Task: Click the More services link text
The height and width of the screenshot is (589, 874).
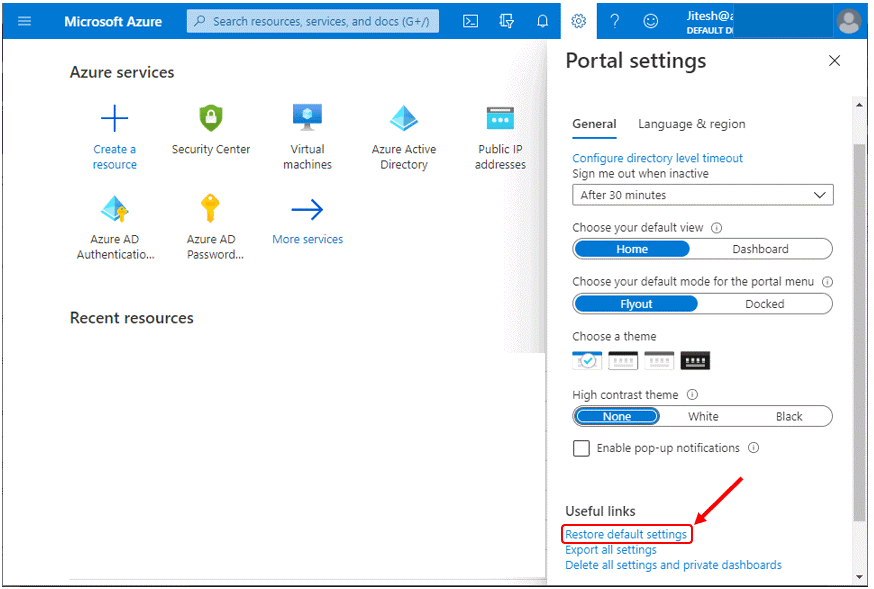Action: tap(307, 239)
